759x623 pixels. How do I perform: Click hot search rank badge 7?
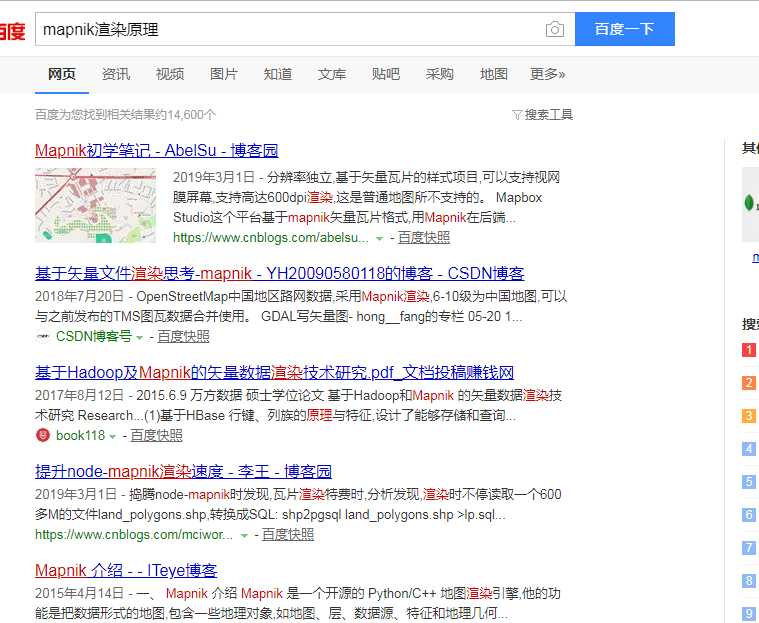click(x=749, y=547)
